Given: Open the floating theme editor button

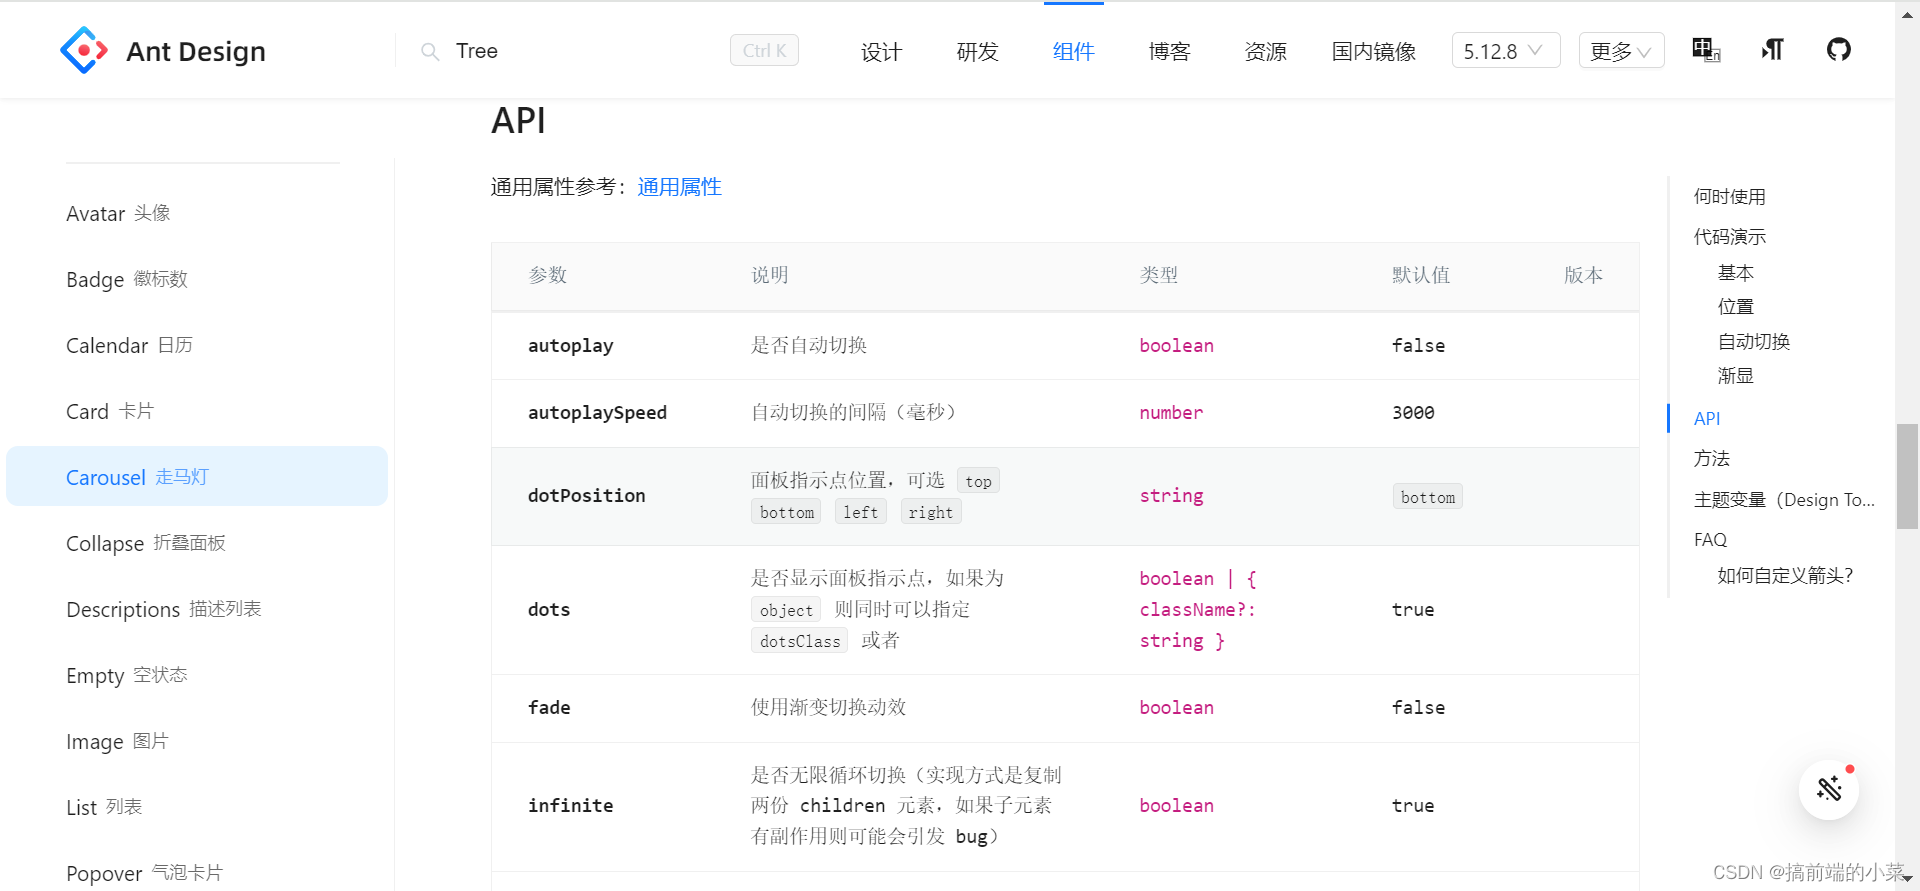Looking at the screenshot, I should 1829,789.
